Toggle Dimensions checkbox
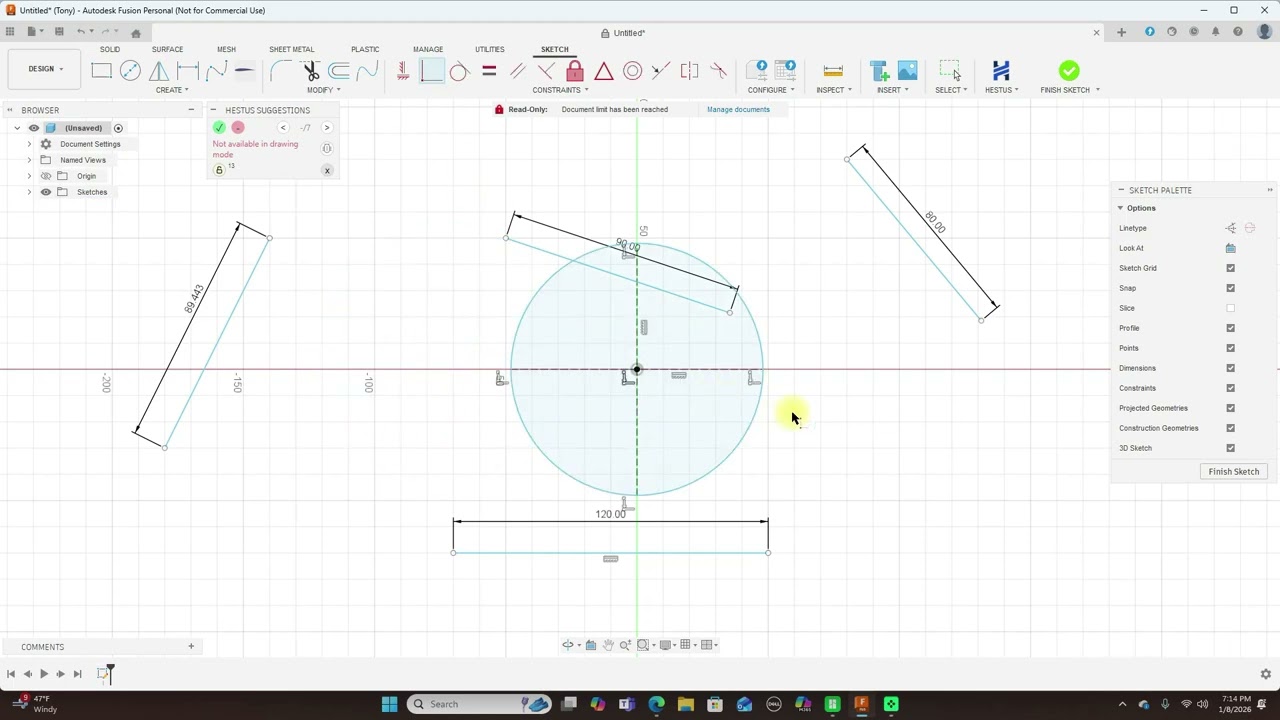The width and height of the screenshot is (1280, 720). point(1231,368)
